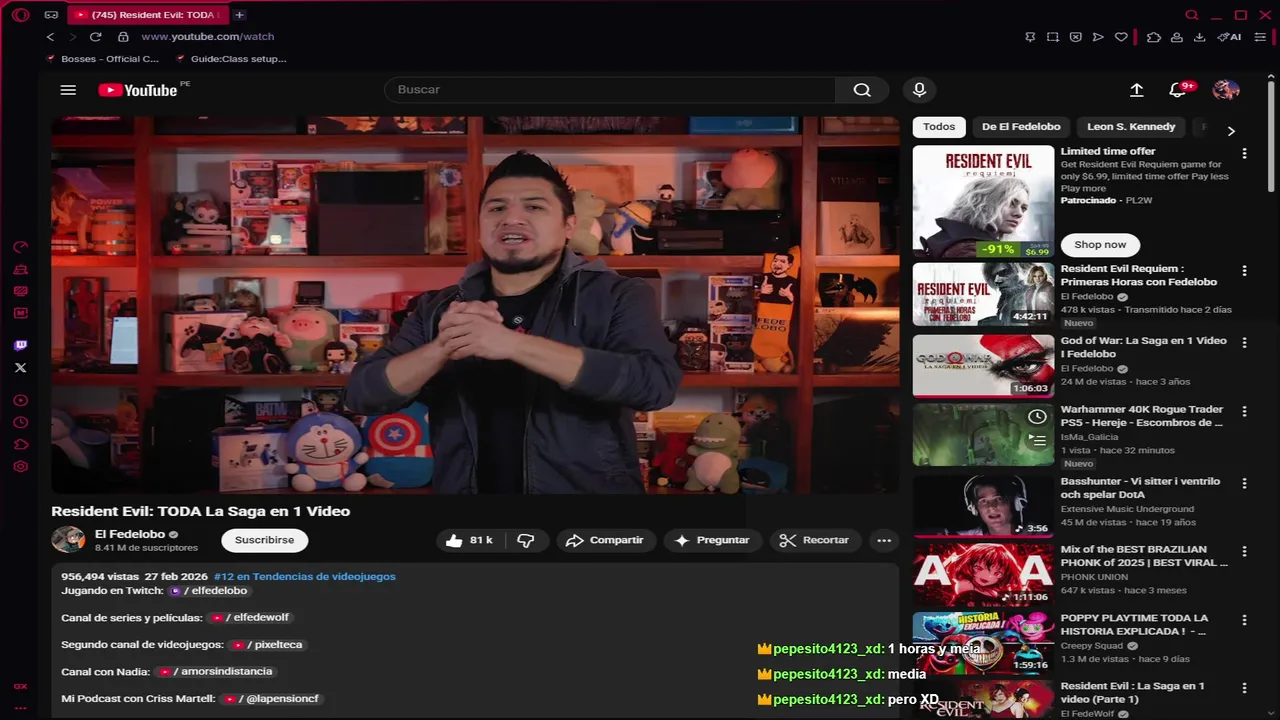Open browser extensions puzzle icon
The width and height of the screenshot is (1280, 720).
tap(1153, 37)
